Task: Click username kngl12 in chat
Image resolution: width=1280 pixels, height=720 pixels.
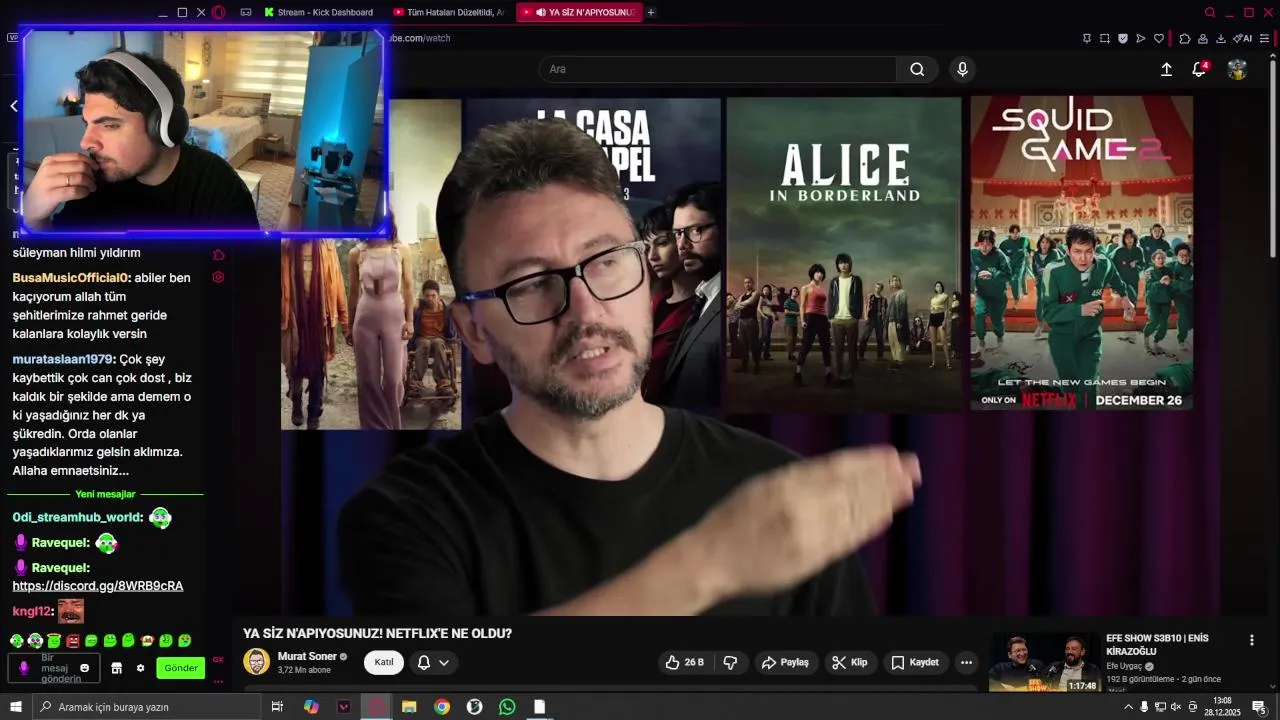Action: tap(31, 611)
